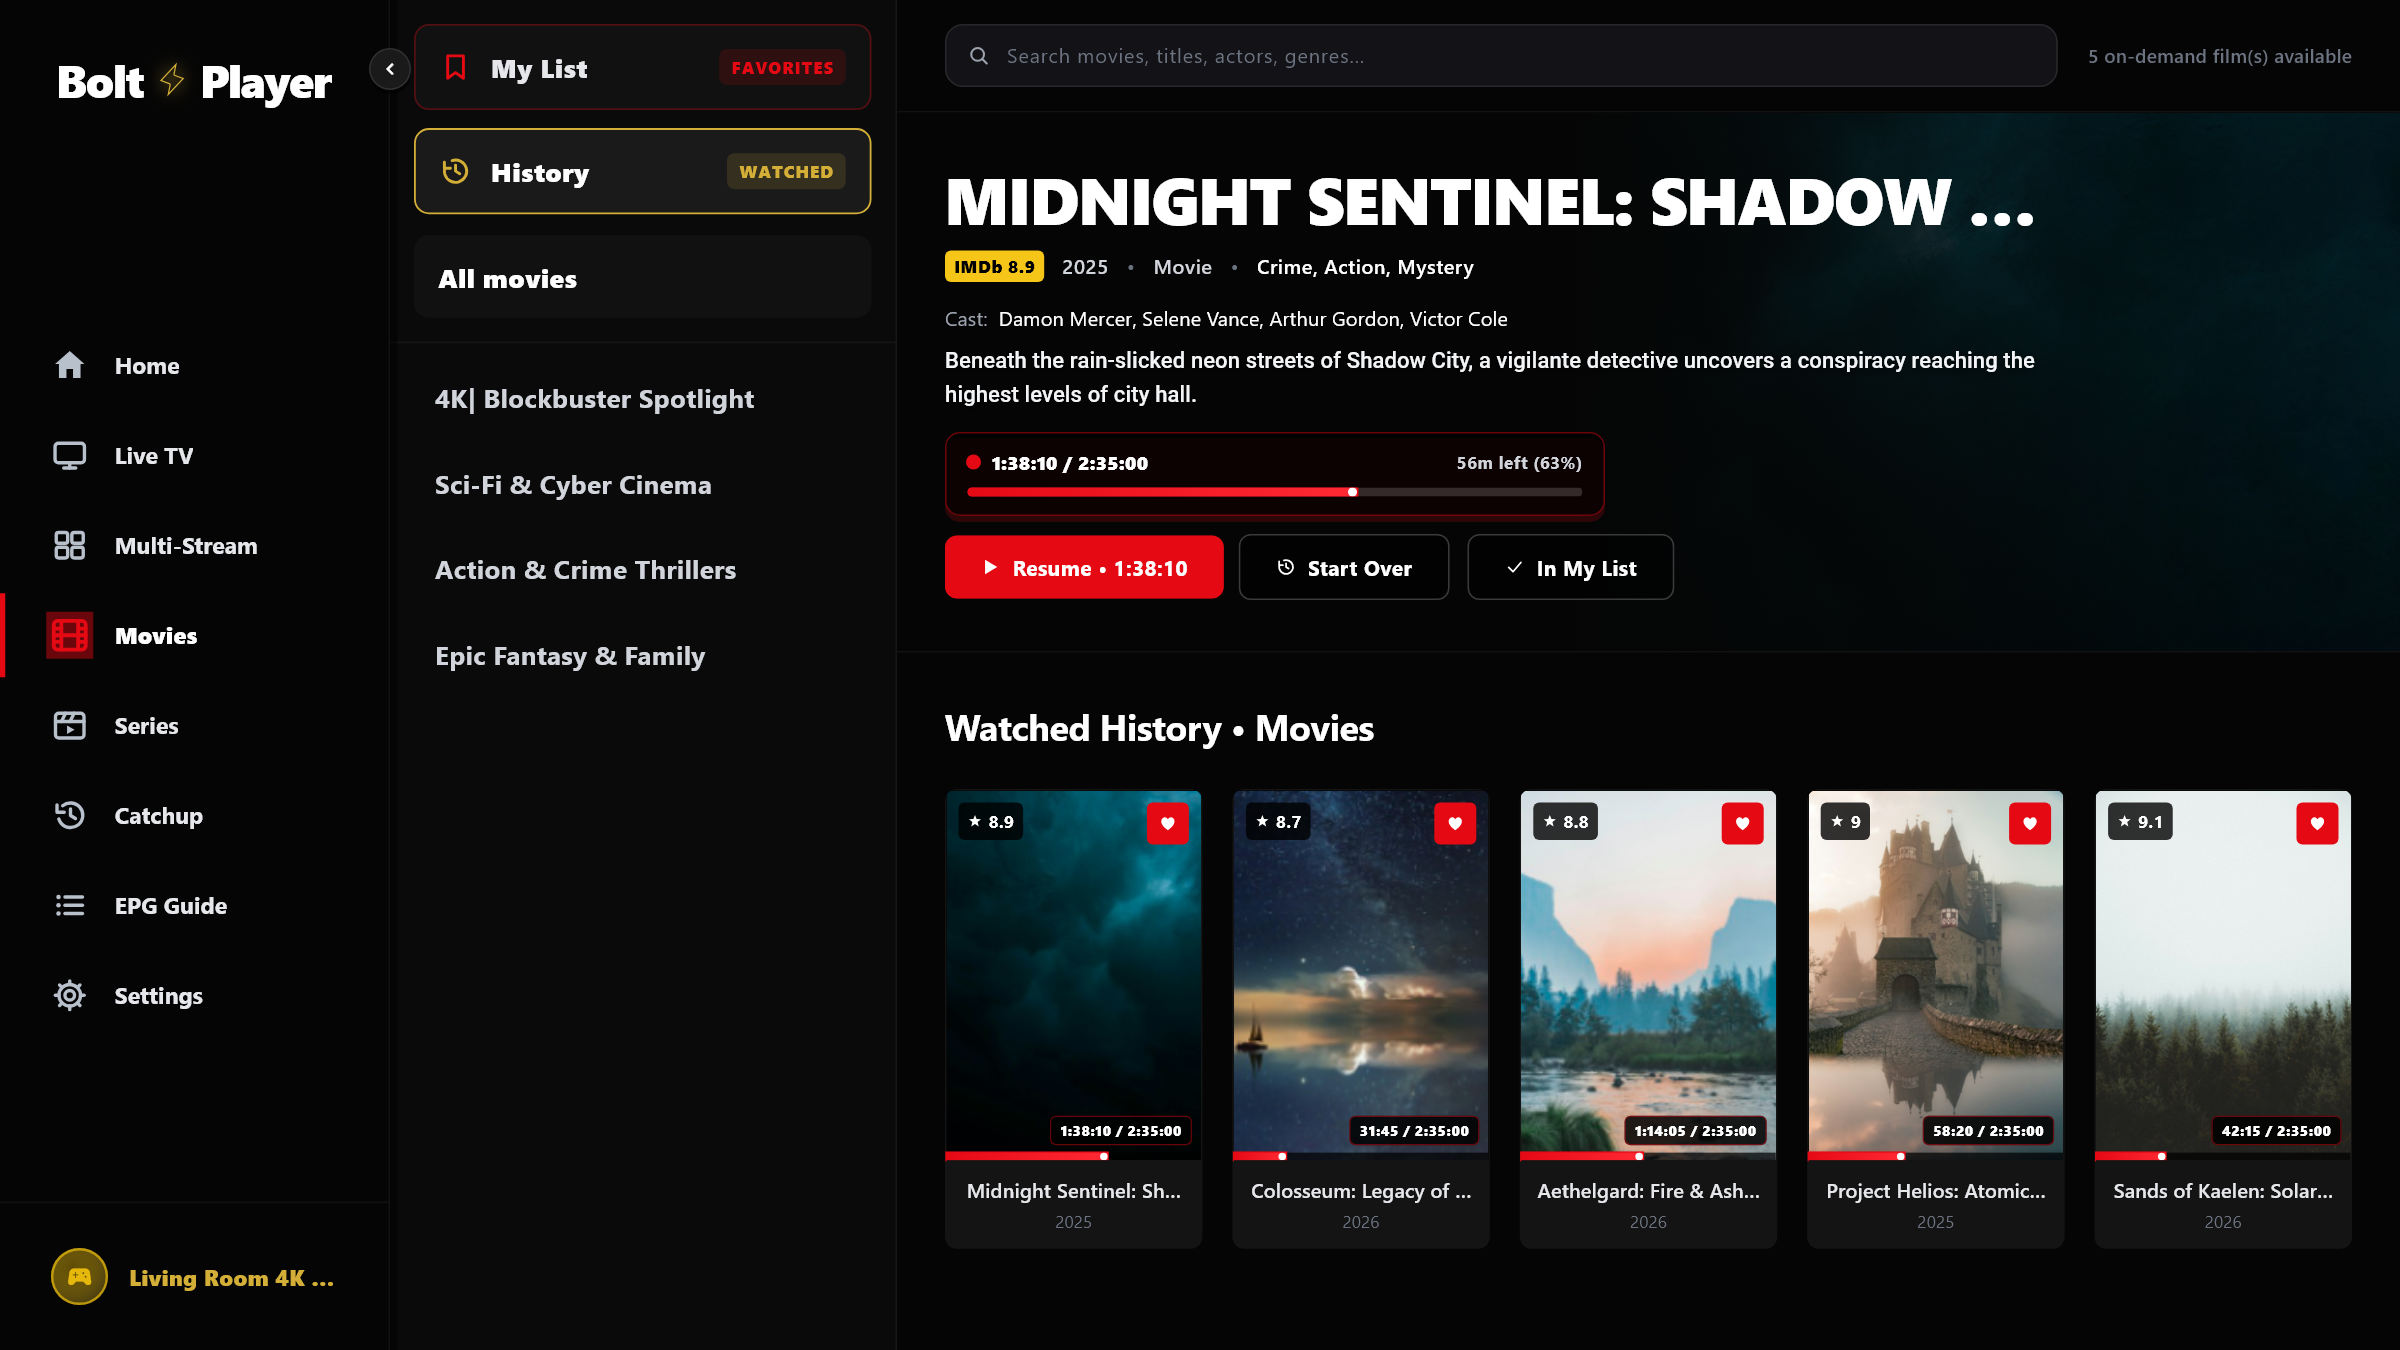
Task: Open Multi-Stream grid icon
Action: pos(69,546)
